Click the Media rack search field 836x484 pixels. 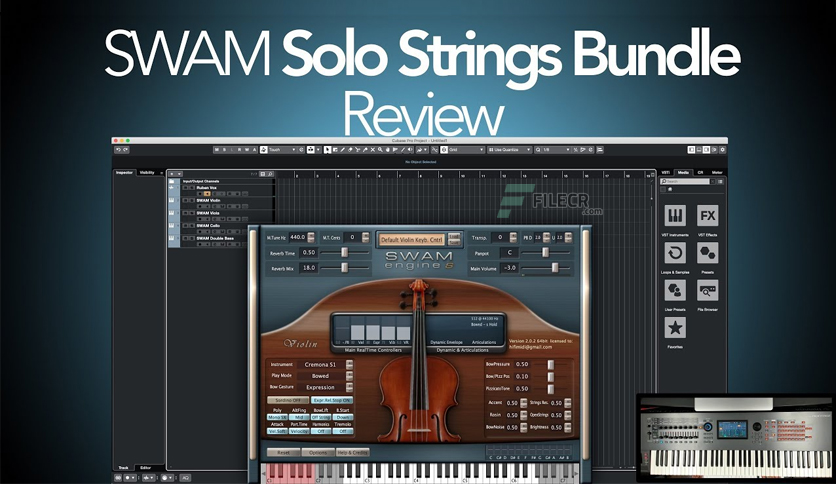pyautogui.click(x=686, y=182)
